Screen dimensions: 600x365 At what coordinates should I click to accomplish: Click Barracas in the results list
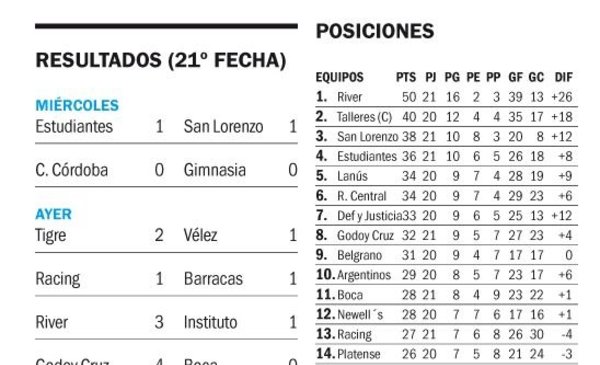pos(213,279)
